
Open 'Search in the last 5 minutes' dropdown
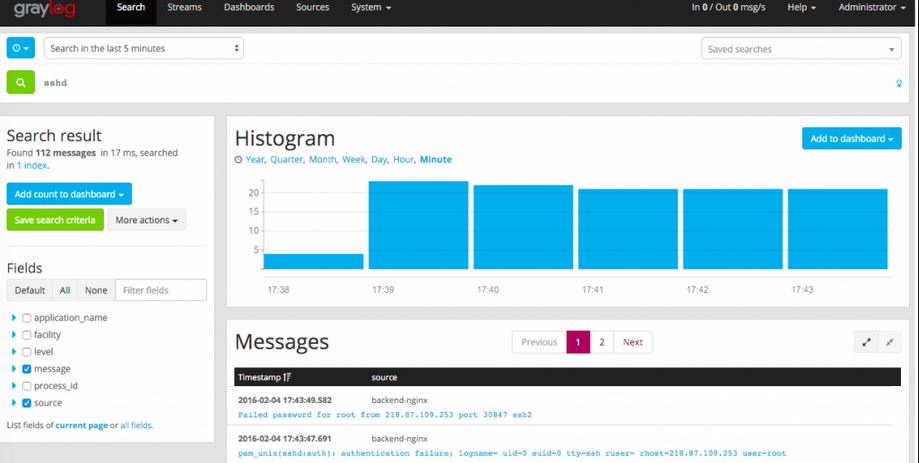(144, 48)
